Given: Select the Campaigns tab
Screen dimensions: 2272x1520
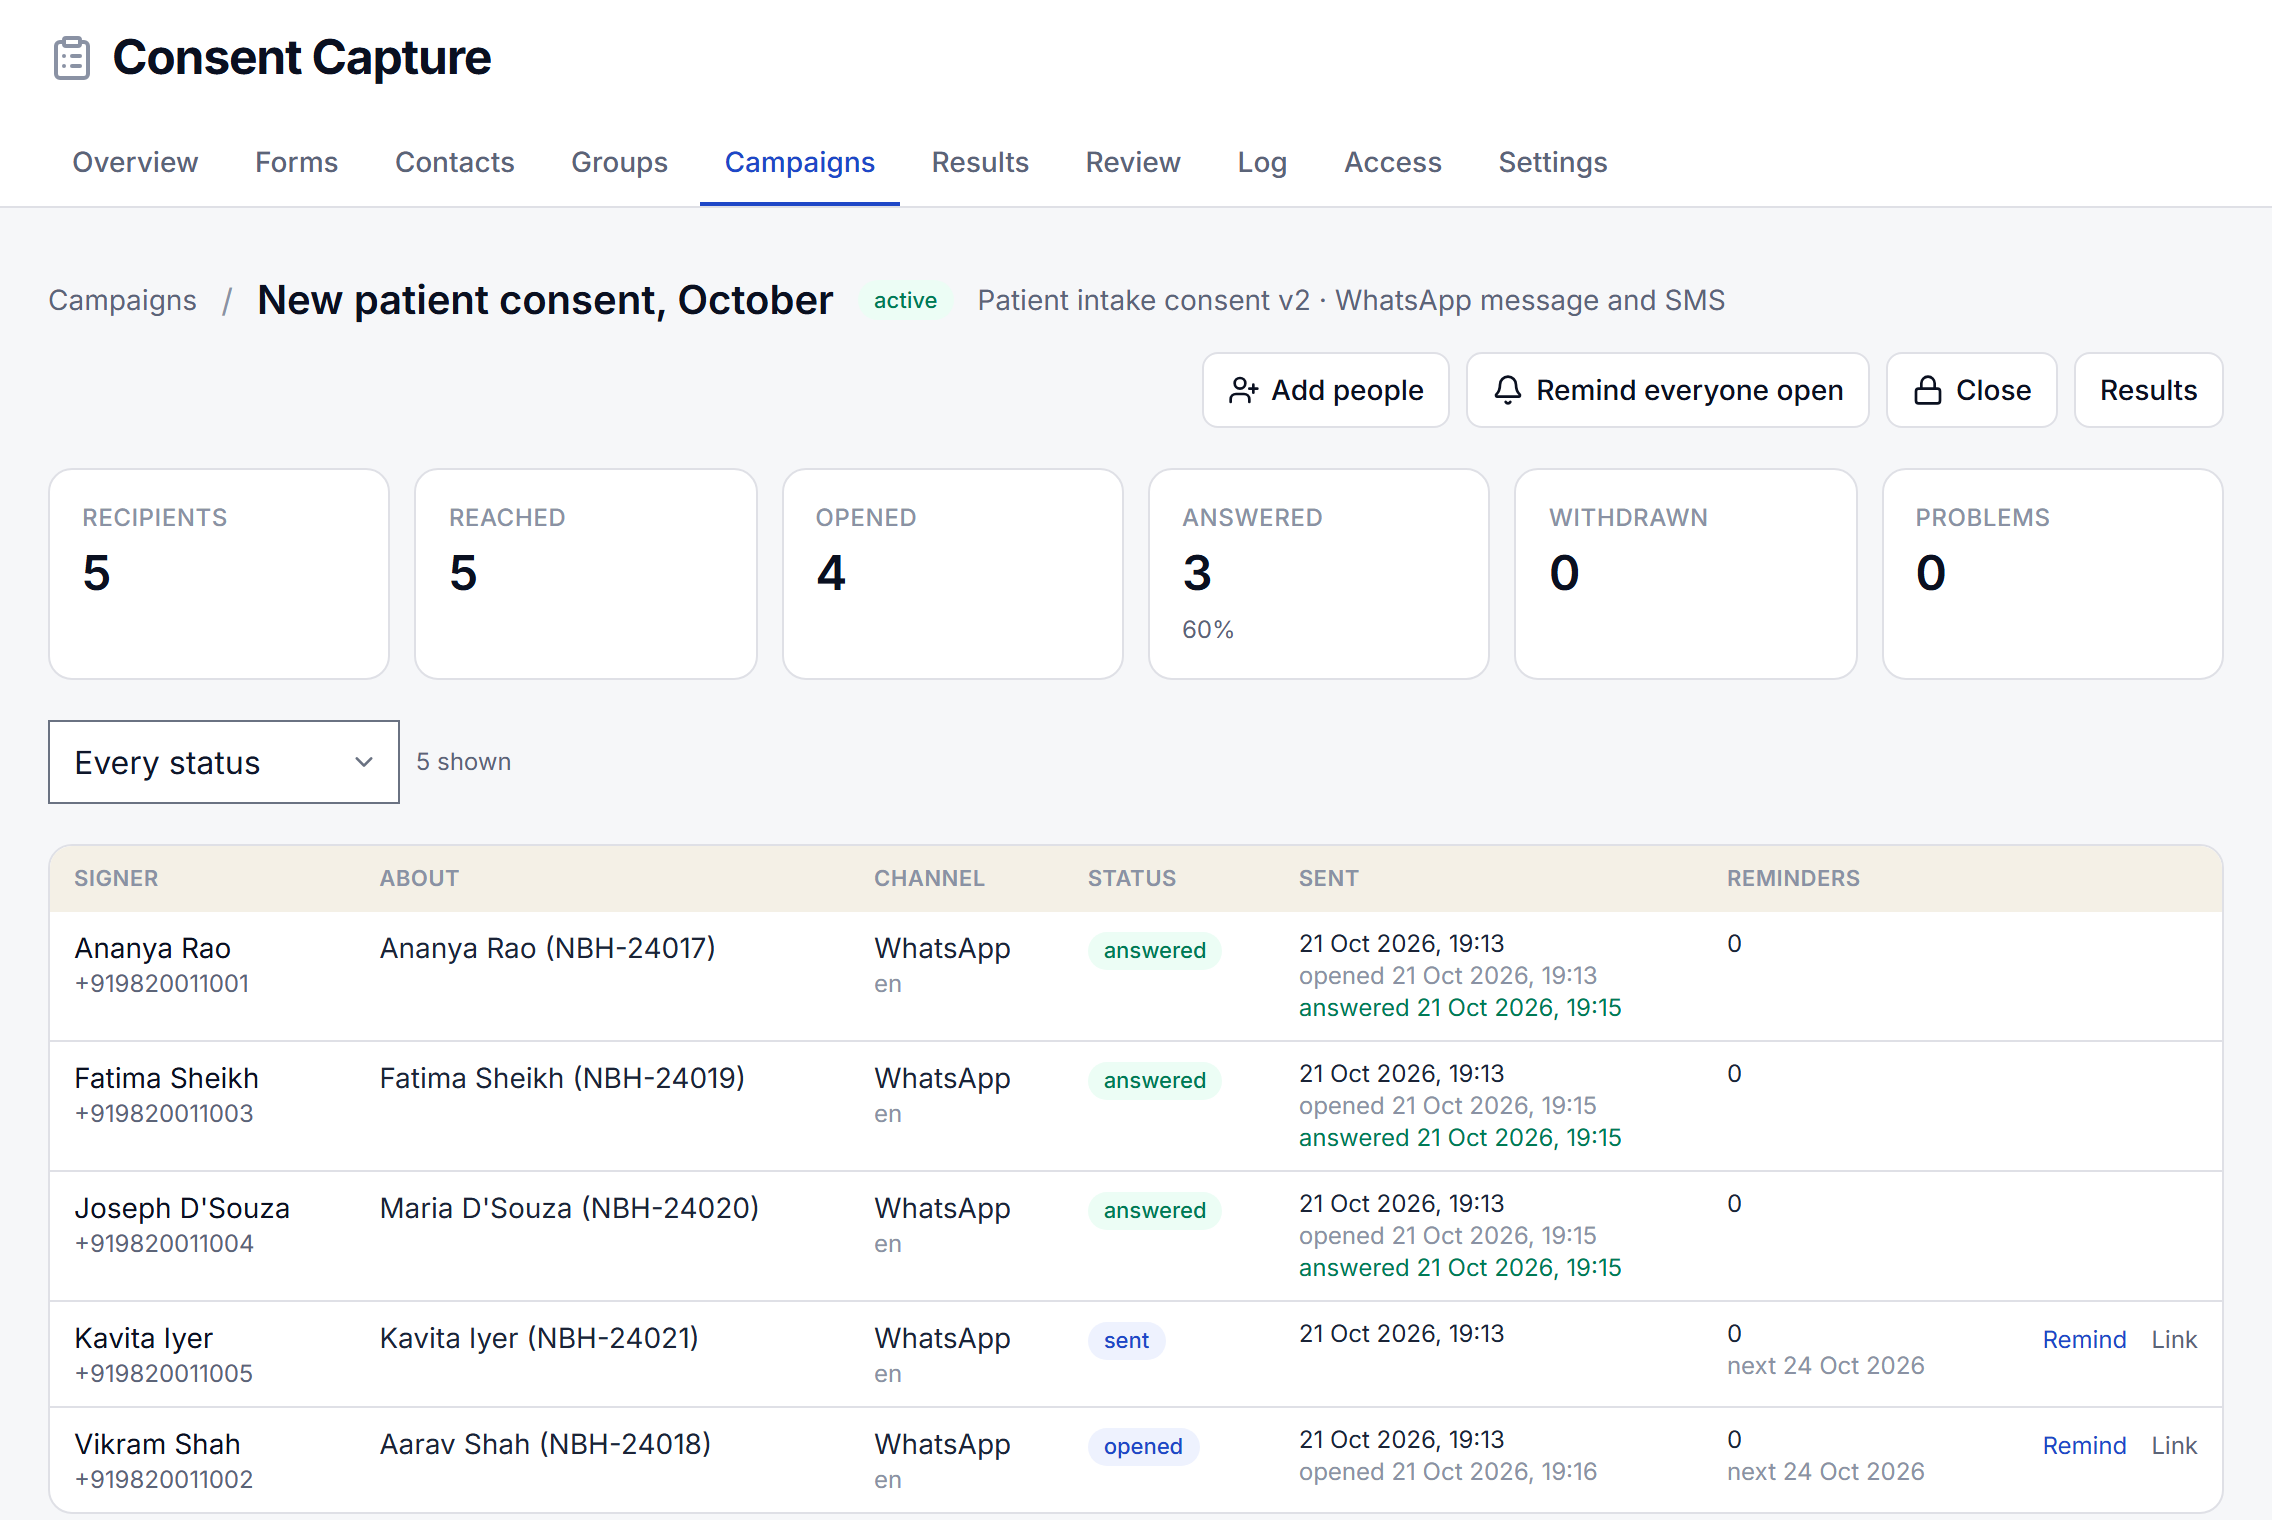Looking at the screenshot, I should pos(799,162).
